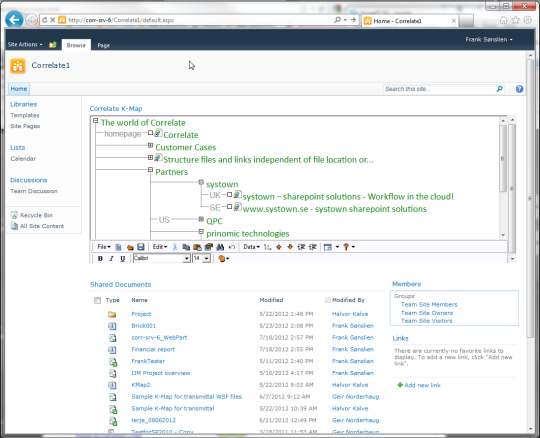Click the Navigate Up folder icon
This screenshot has height=438, width=540.
click(x=53, y=45)
